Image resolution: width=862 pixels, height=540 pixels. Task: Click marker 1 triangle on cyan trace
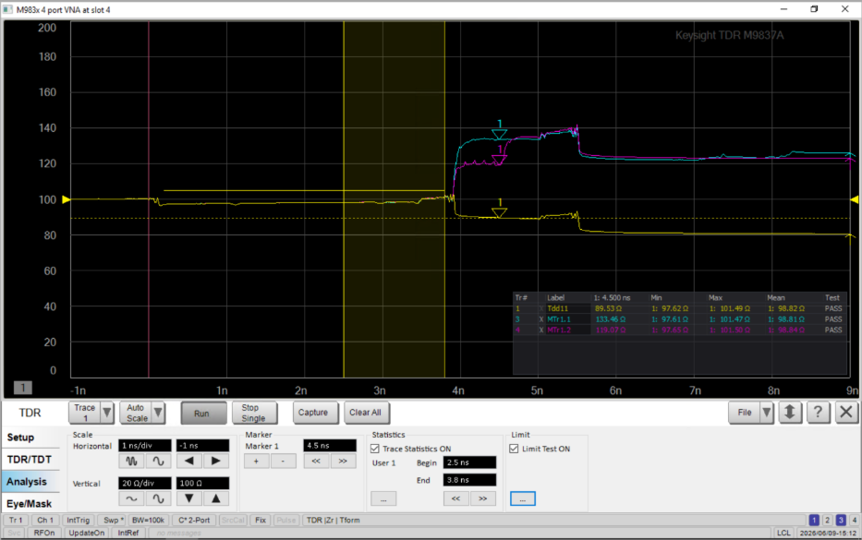[499, 134]
